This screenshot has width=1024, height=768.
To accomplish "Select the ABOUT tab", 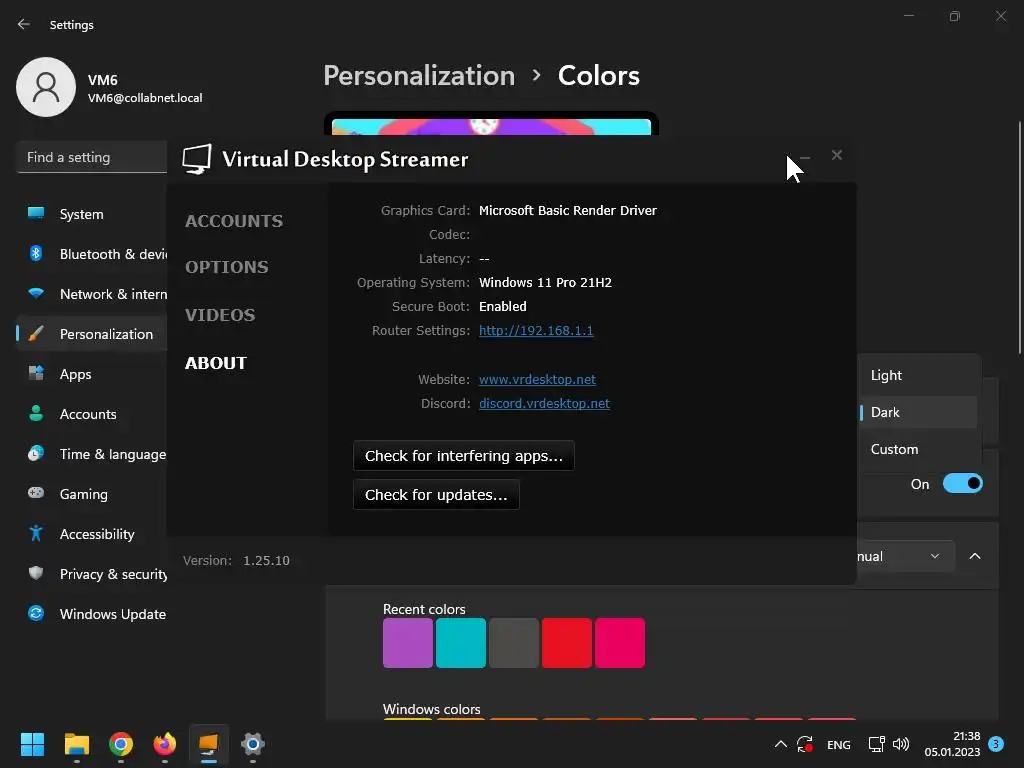I will (216, 363).
